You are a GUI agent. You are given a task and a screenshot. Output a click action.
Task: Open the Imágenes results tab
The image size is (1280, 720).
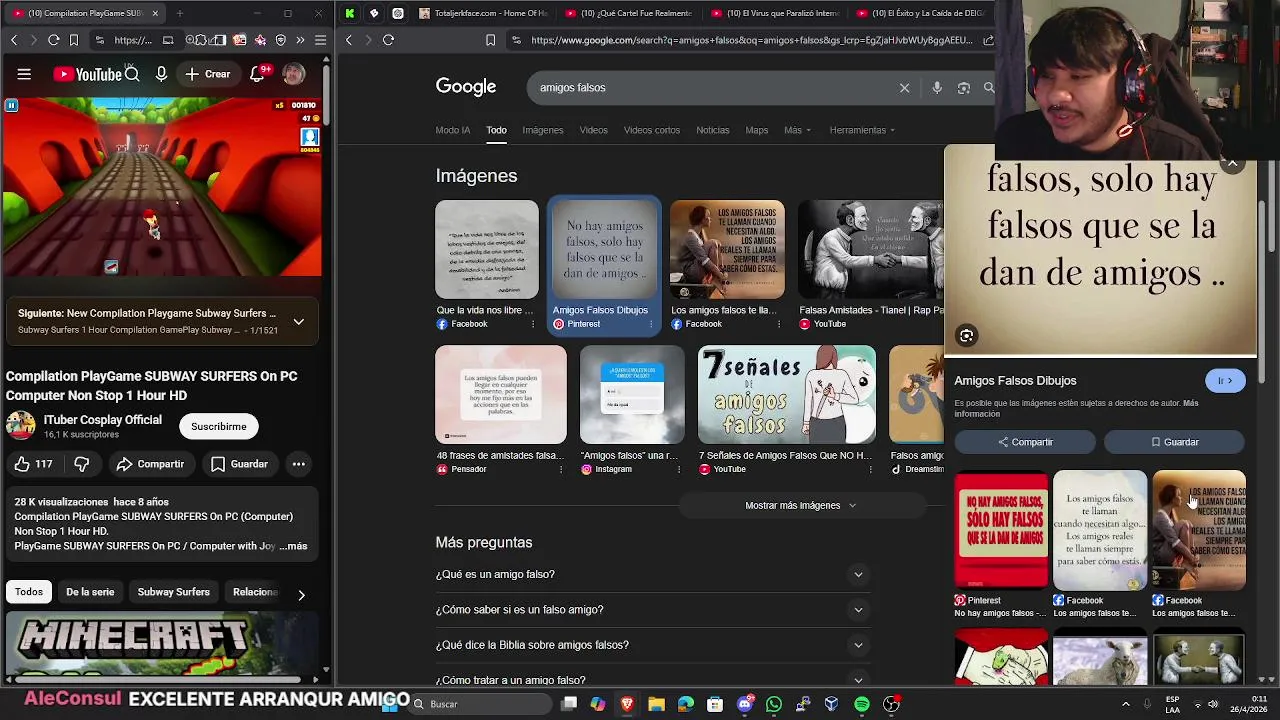coord(543,130)
